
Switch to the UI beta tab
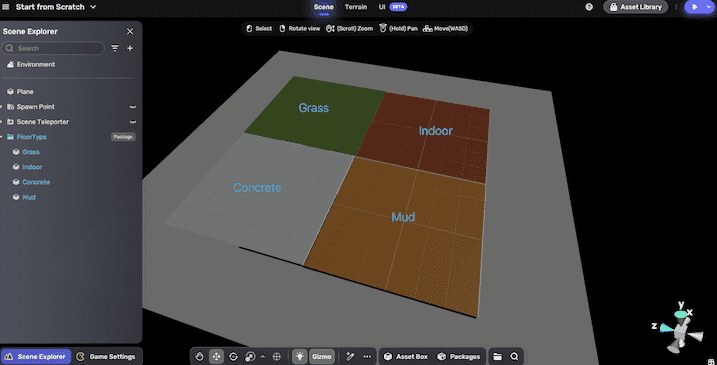393,7
